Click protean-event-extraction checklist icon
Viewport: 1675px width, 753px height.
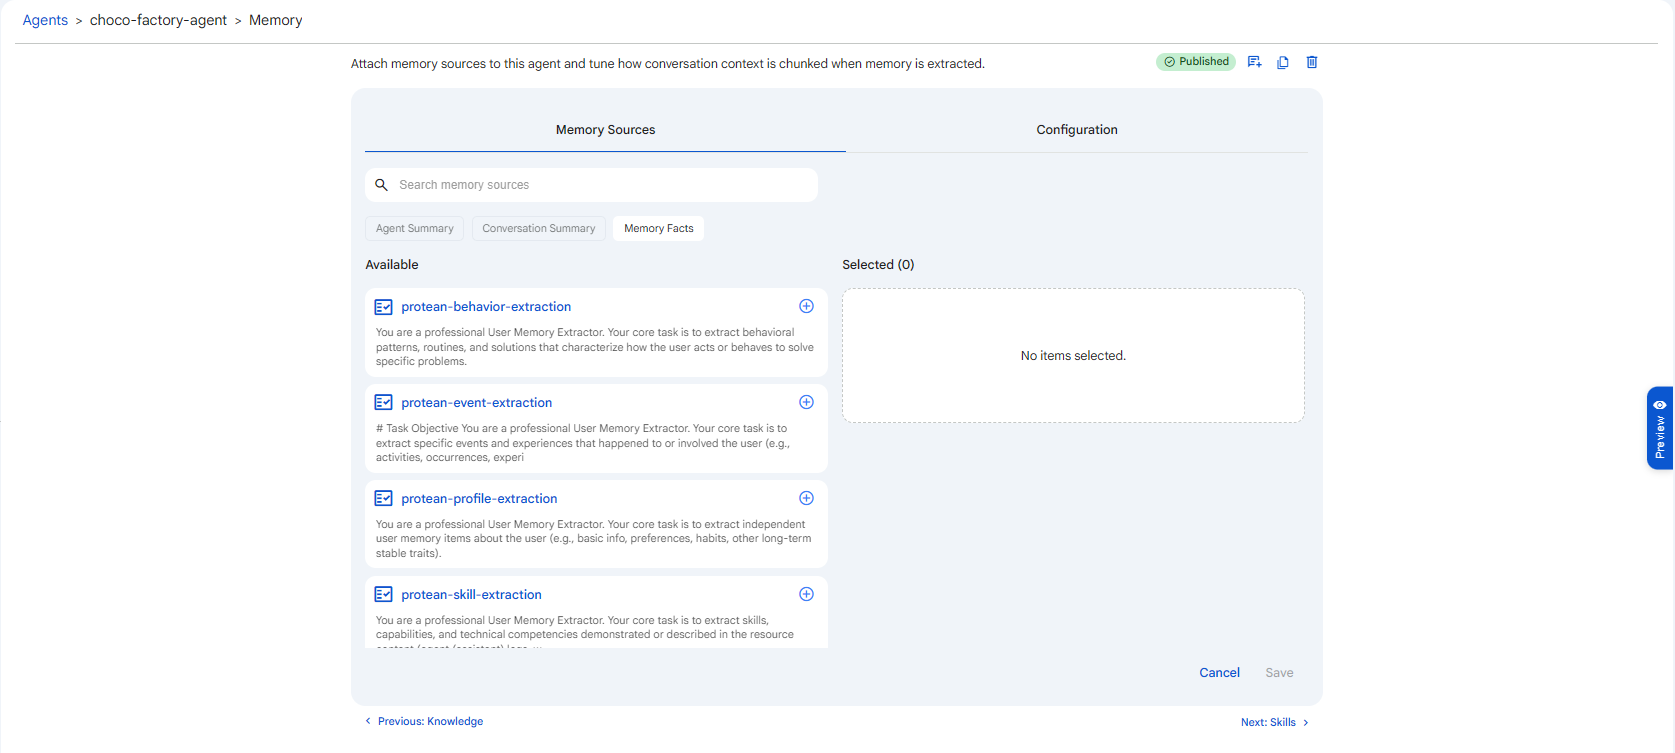tap(383, 402)
